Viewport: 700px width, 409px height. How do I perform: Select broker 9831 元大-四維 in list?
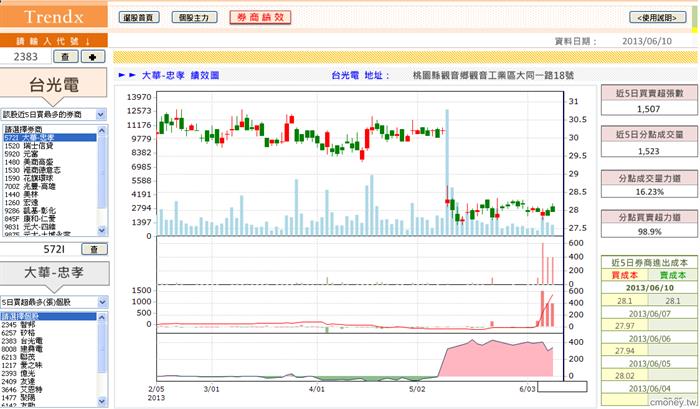click(50, 227)
